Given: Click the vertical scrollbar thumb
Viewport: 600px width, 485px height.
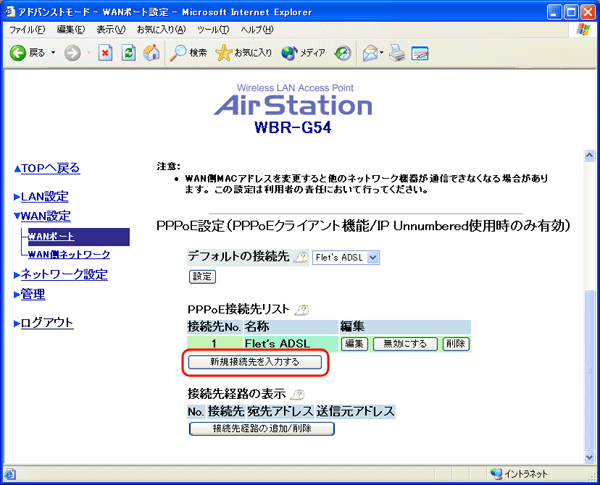Looking at the screenshot, I should tap(590, 370).
